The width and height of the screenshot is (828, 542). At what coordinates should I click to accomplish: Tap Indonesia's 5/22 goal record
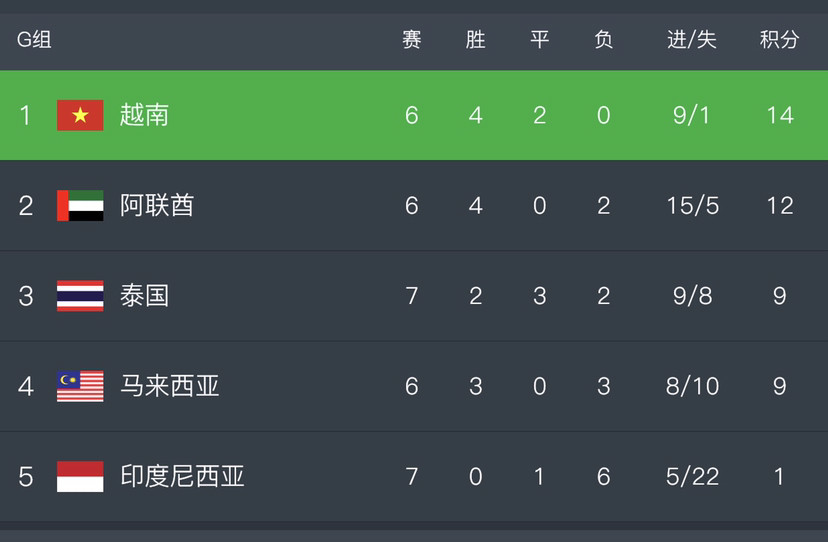(692, 476)
